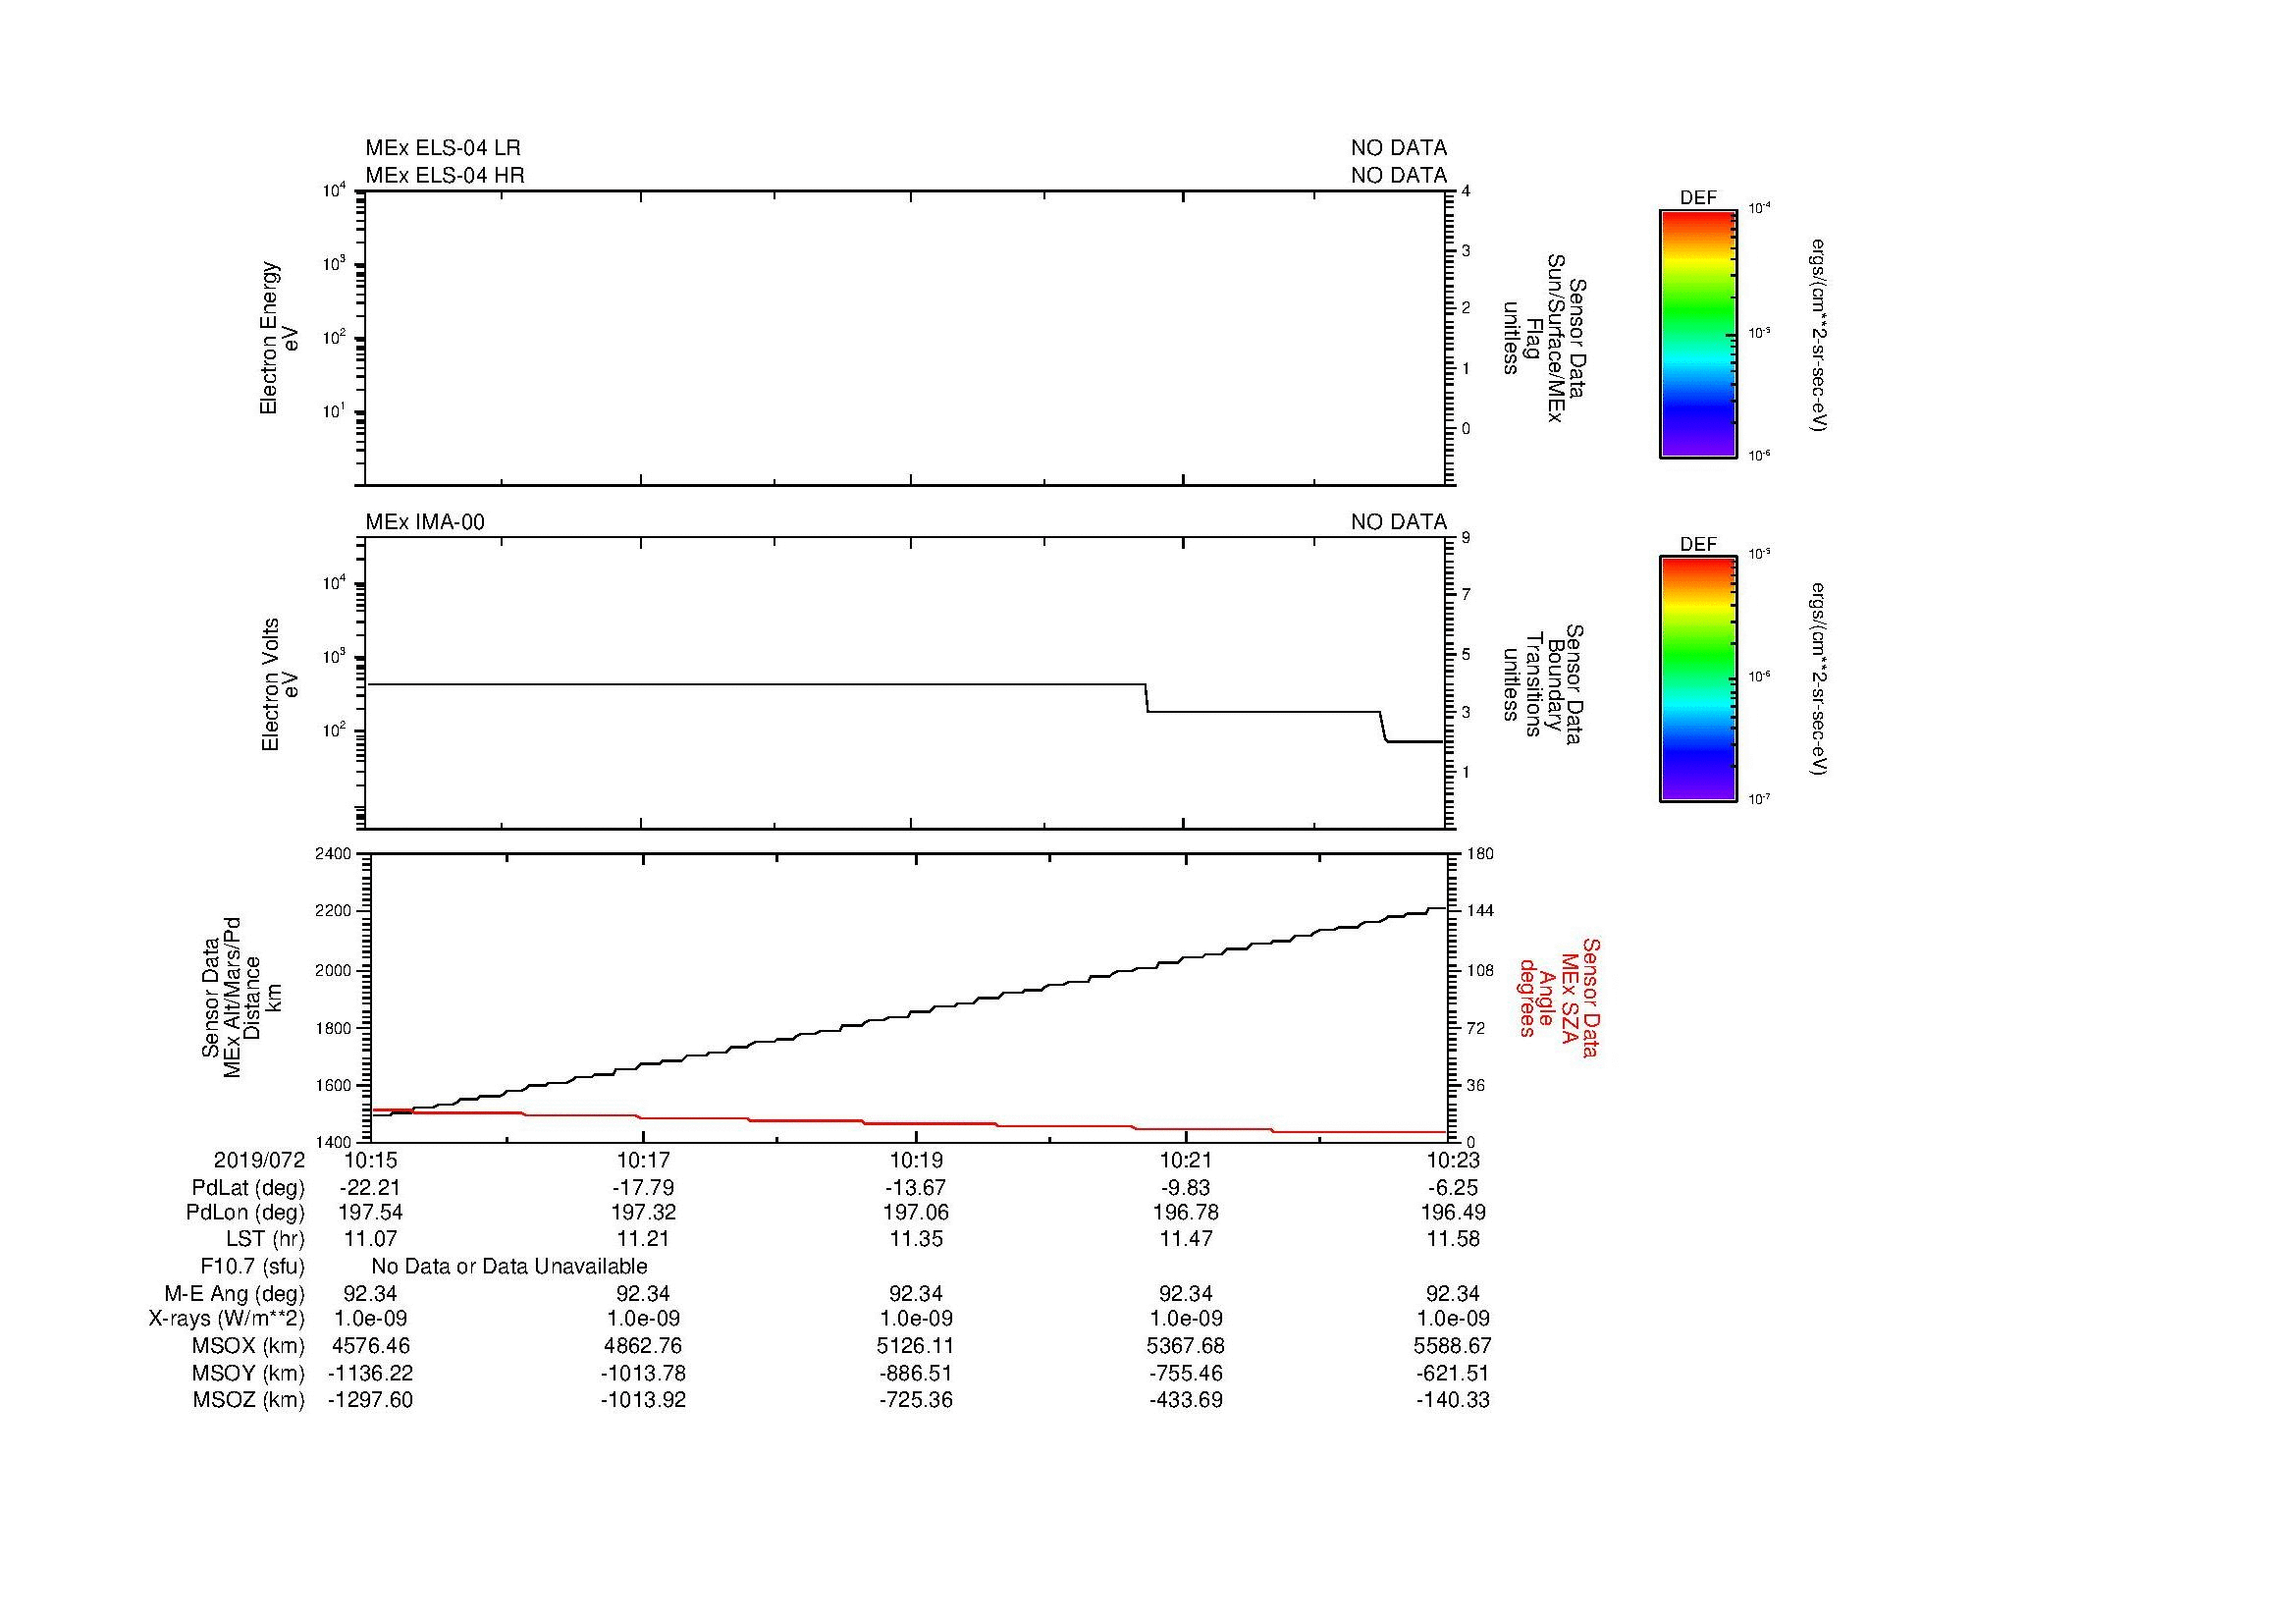Screen dimensions: 2296x1623
Task: Click PdLat value -22.21
Action: tap(370, 1188)
